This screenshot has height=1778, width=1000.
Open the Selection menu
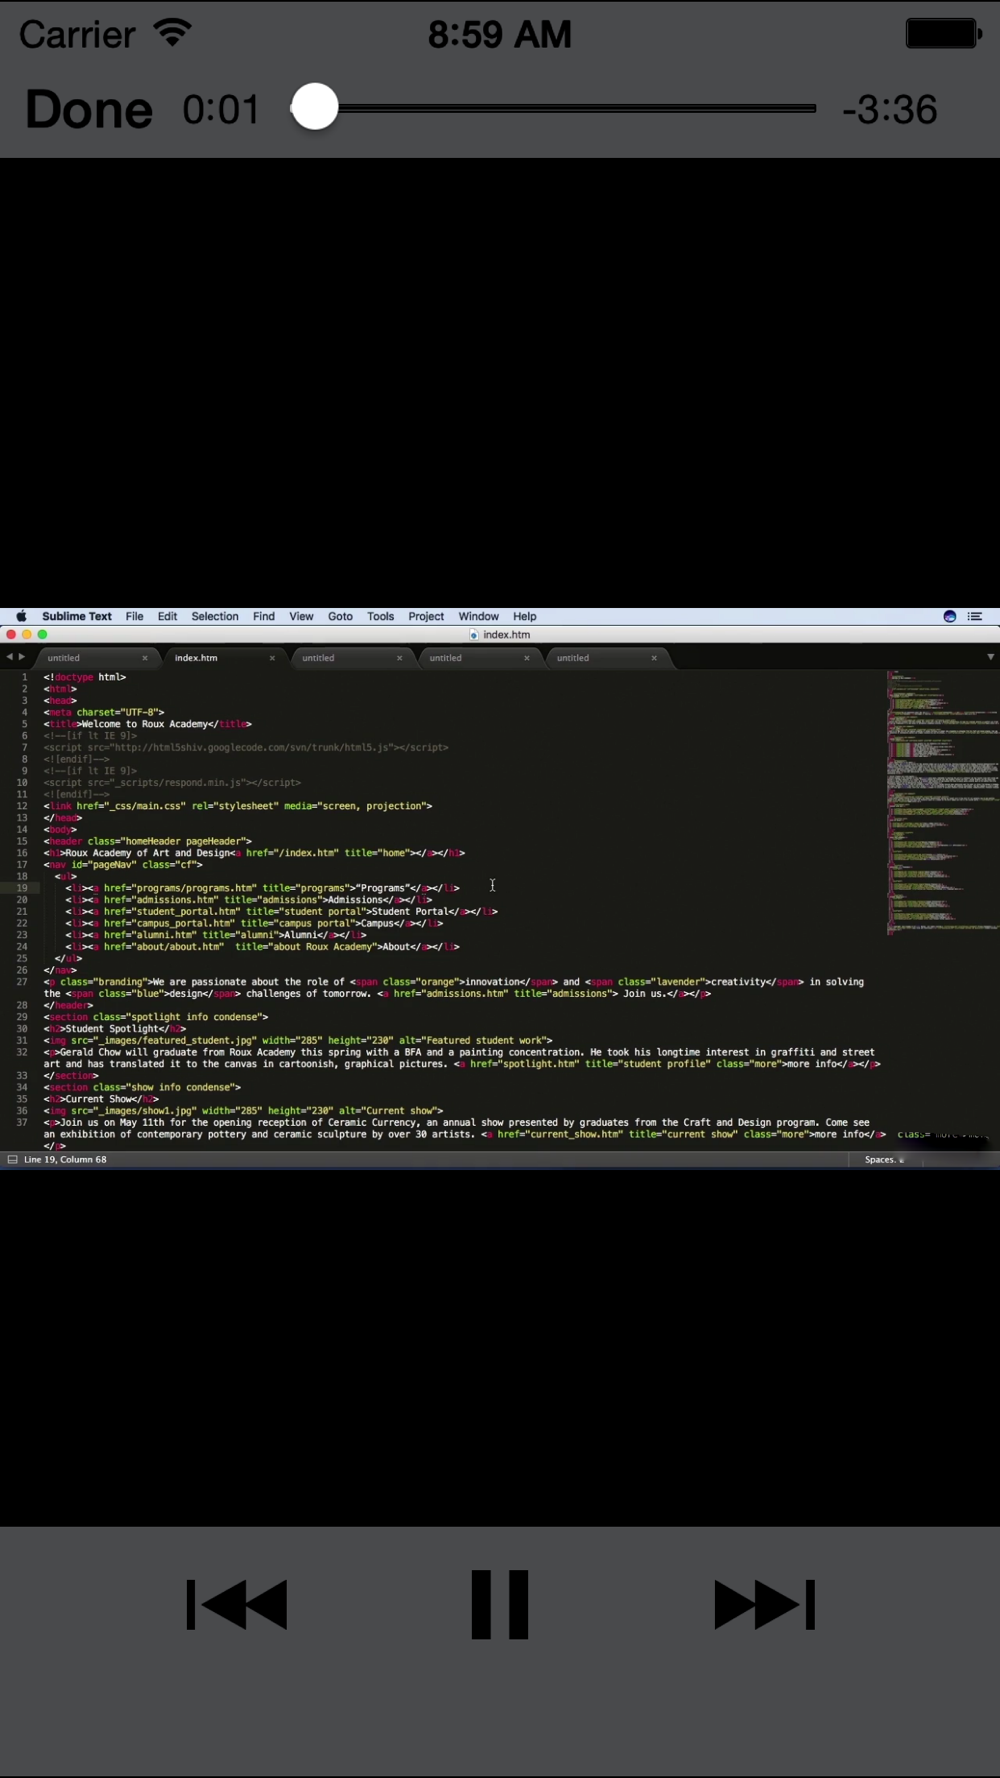(215, 616)
